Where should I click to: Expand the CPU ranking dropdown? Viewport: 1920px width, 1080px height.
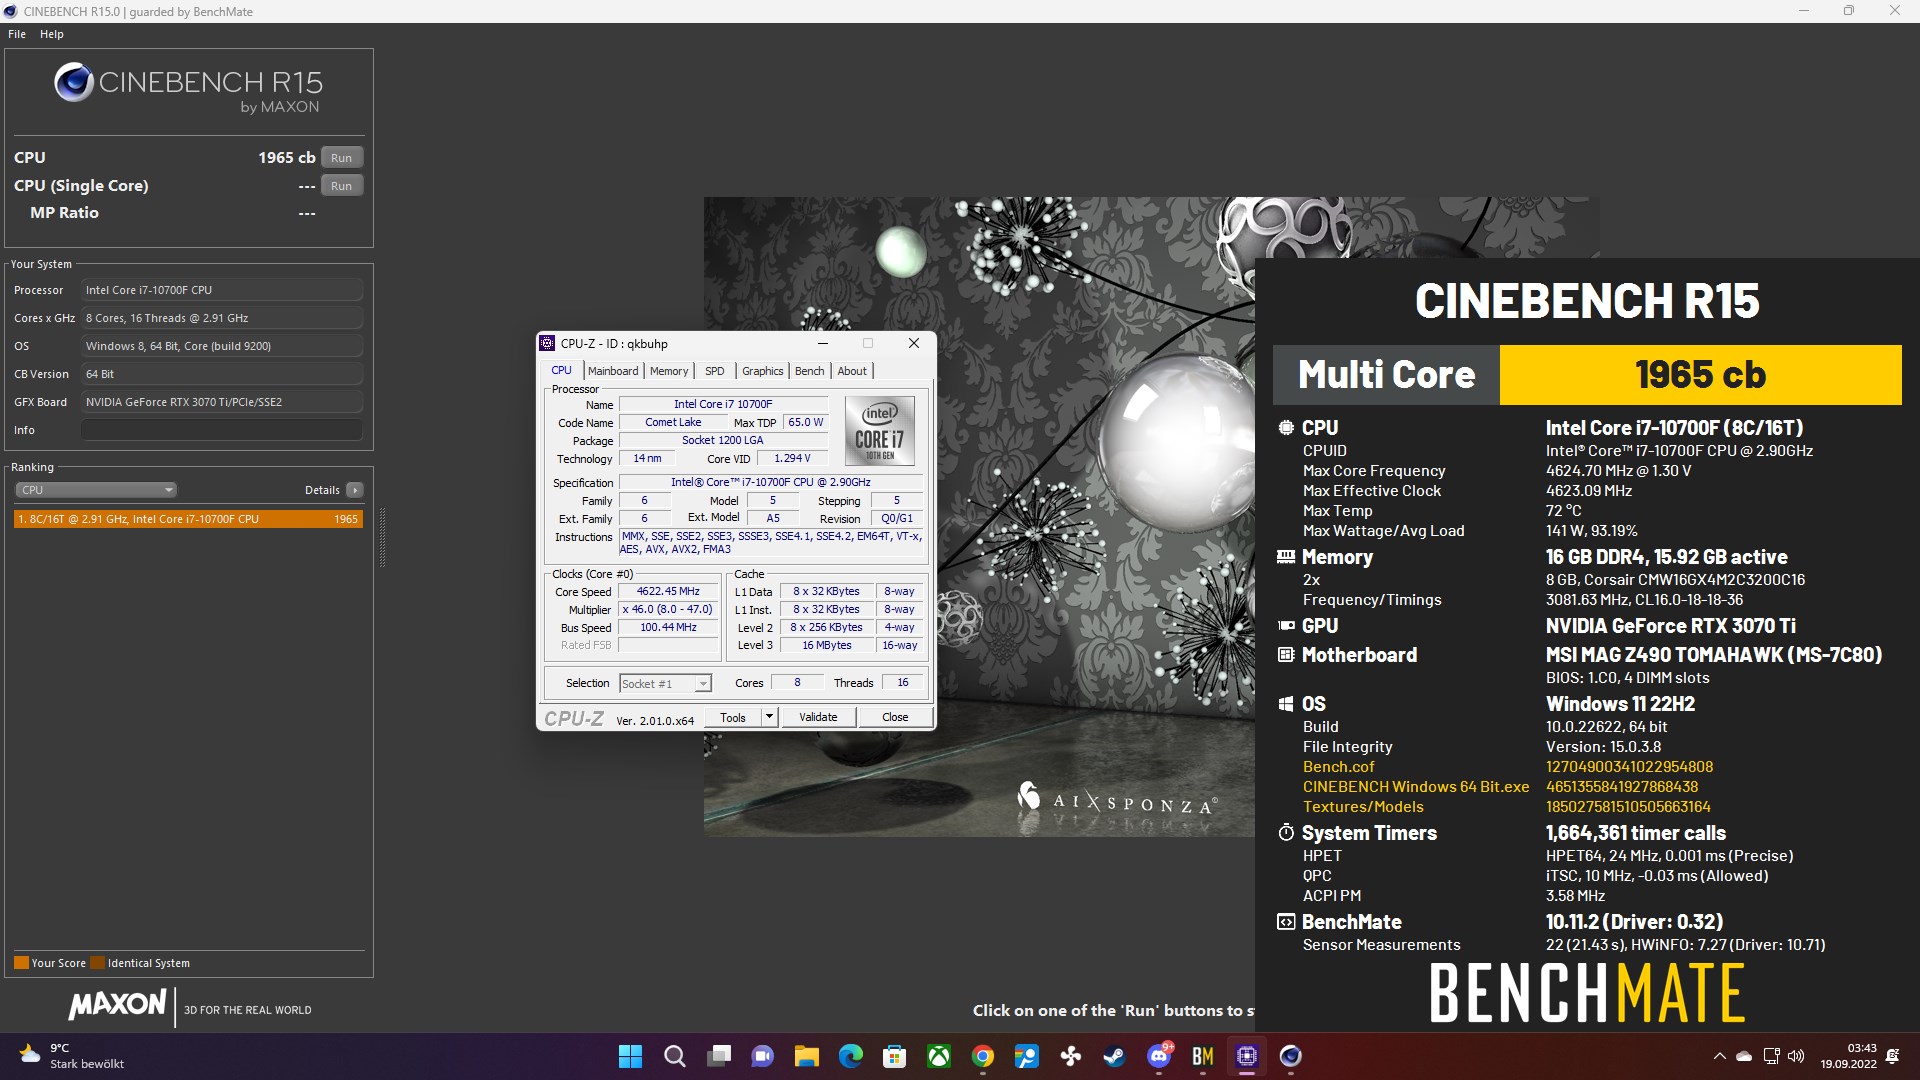tap(96, 490)
